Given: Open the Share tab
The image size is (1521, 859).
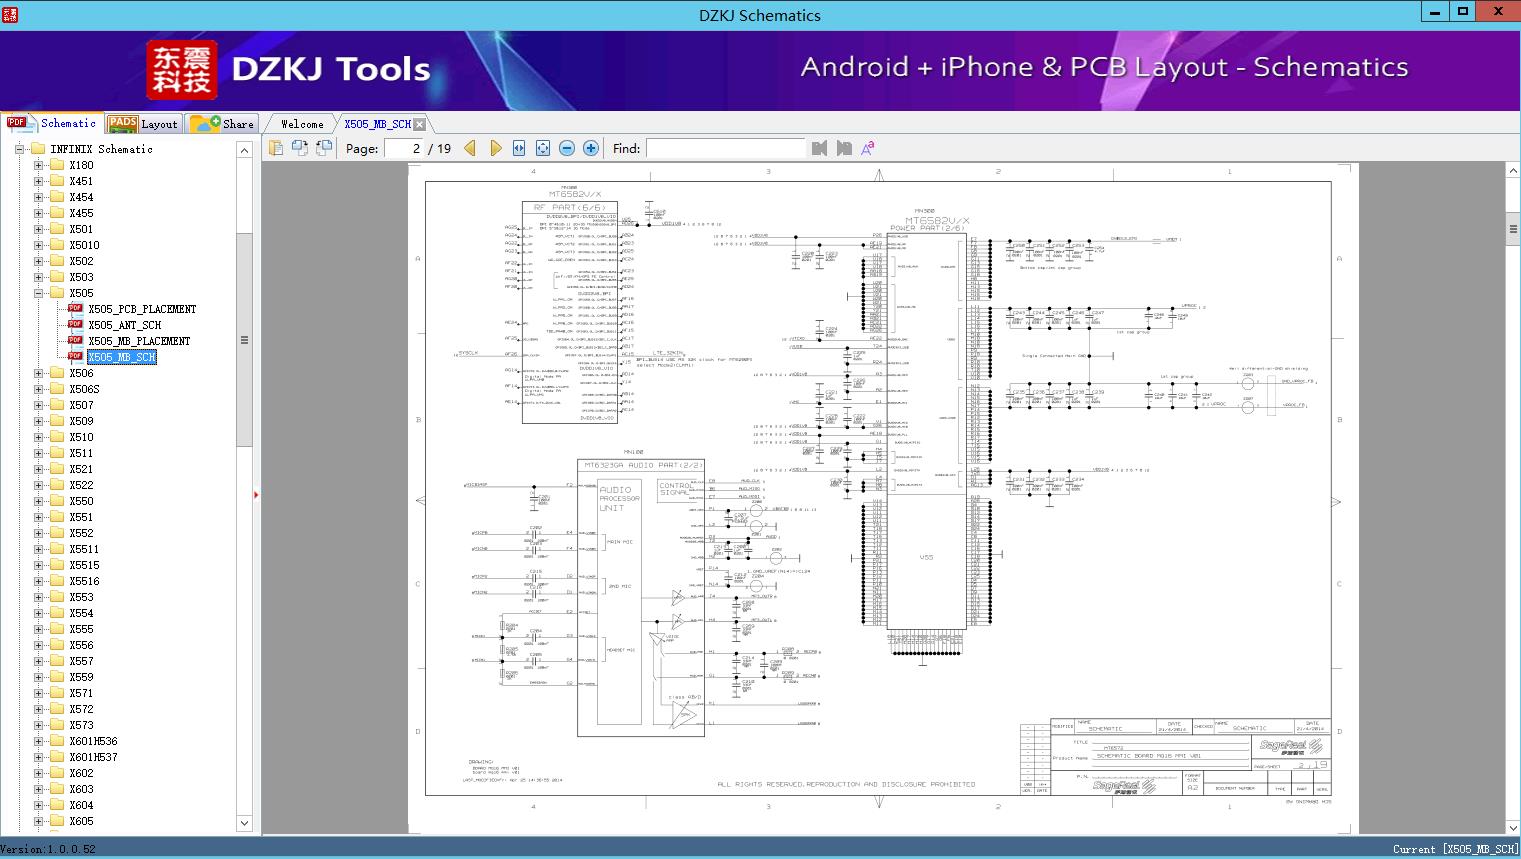Looking at the screenshot, I should coord(224,124).
